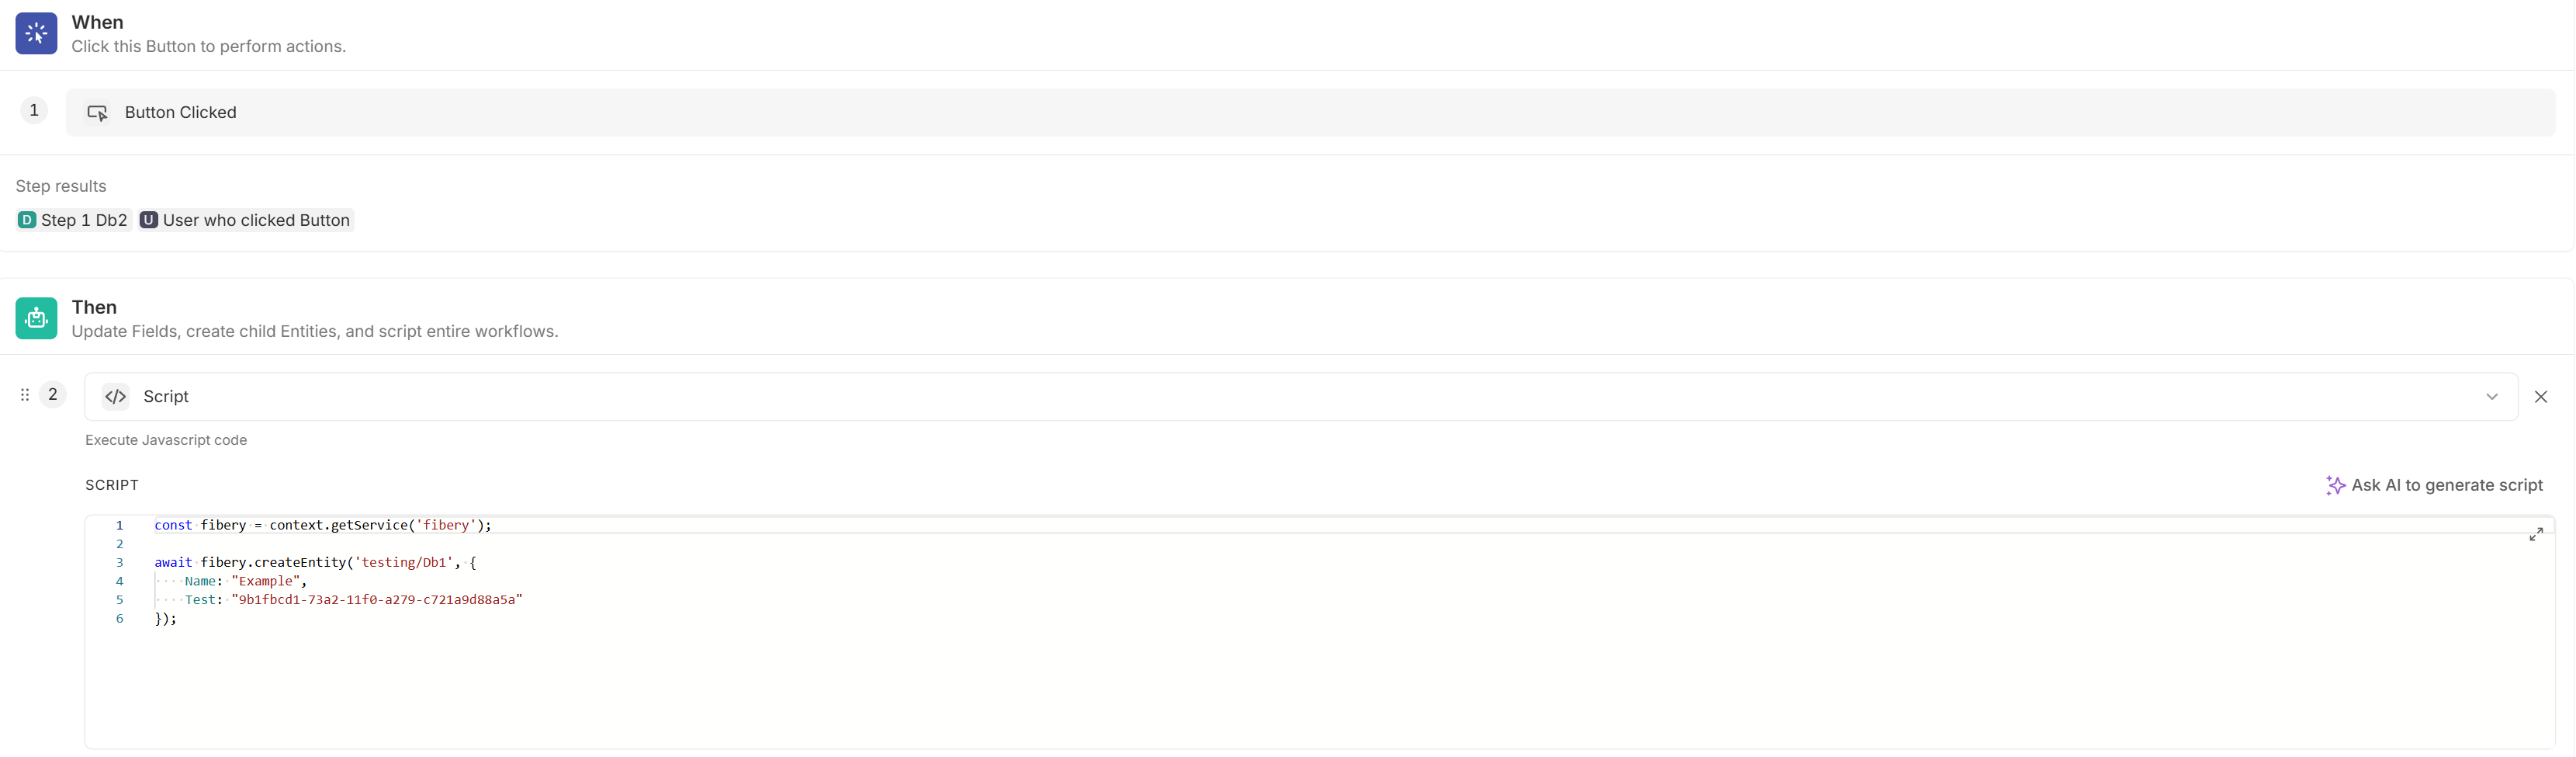Click step number 2 badge
Screen dimensions: 2576x757
[53, 395]
